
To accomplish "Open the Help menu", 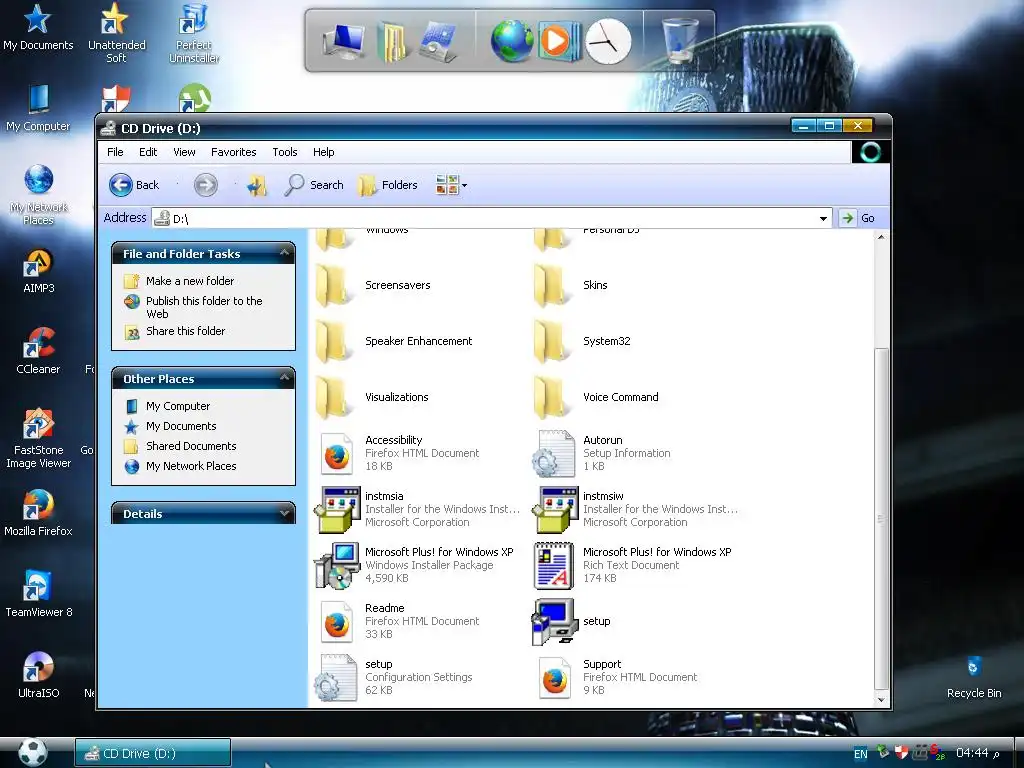I will click(323, 152).
